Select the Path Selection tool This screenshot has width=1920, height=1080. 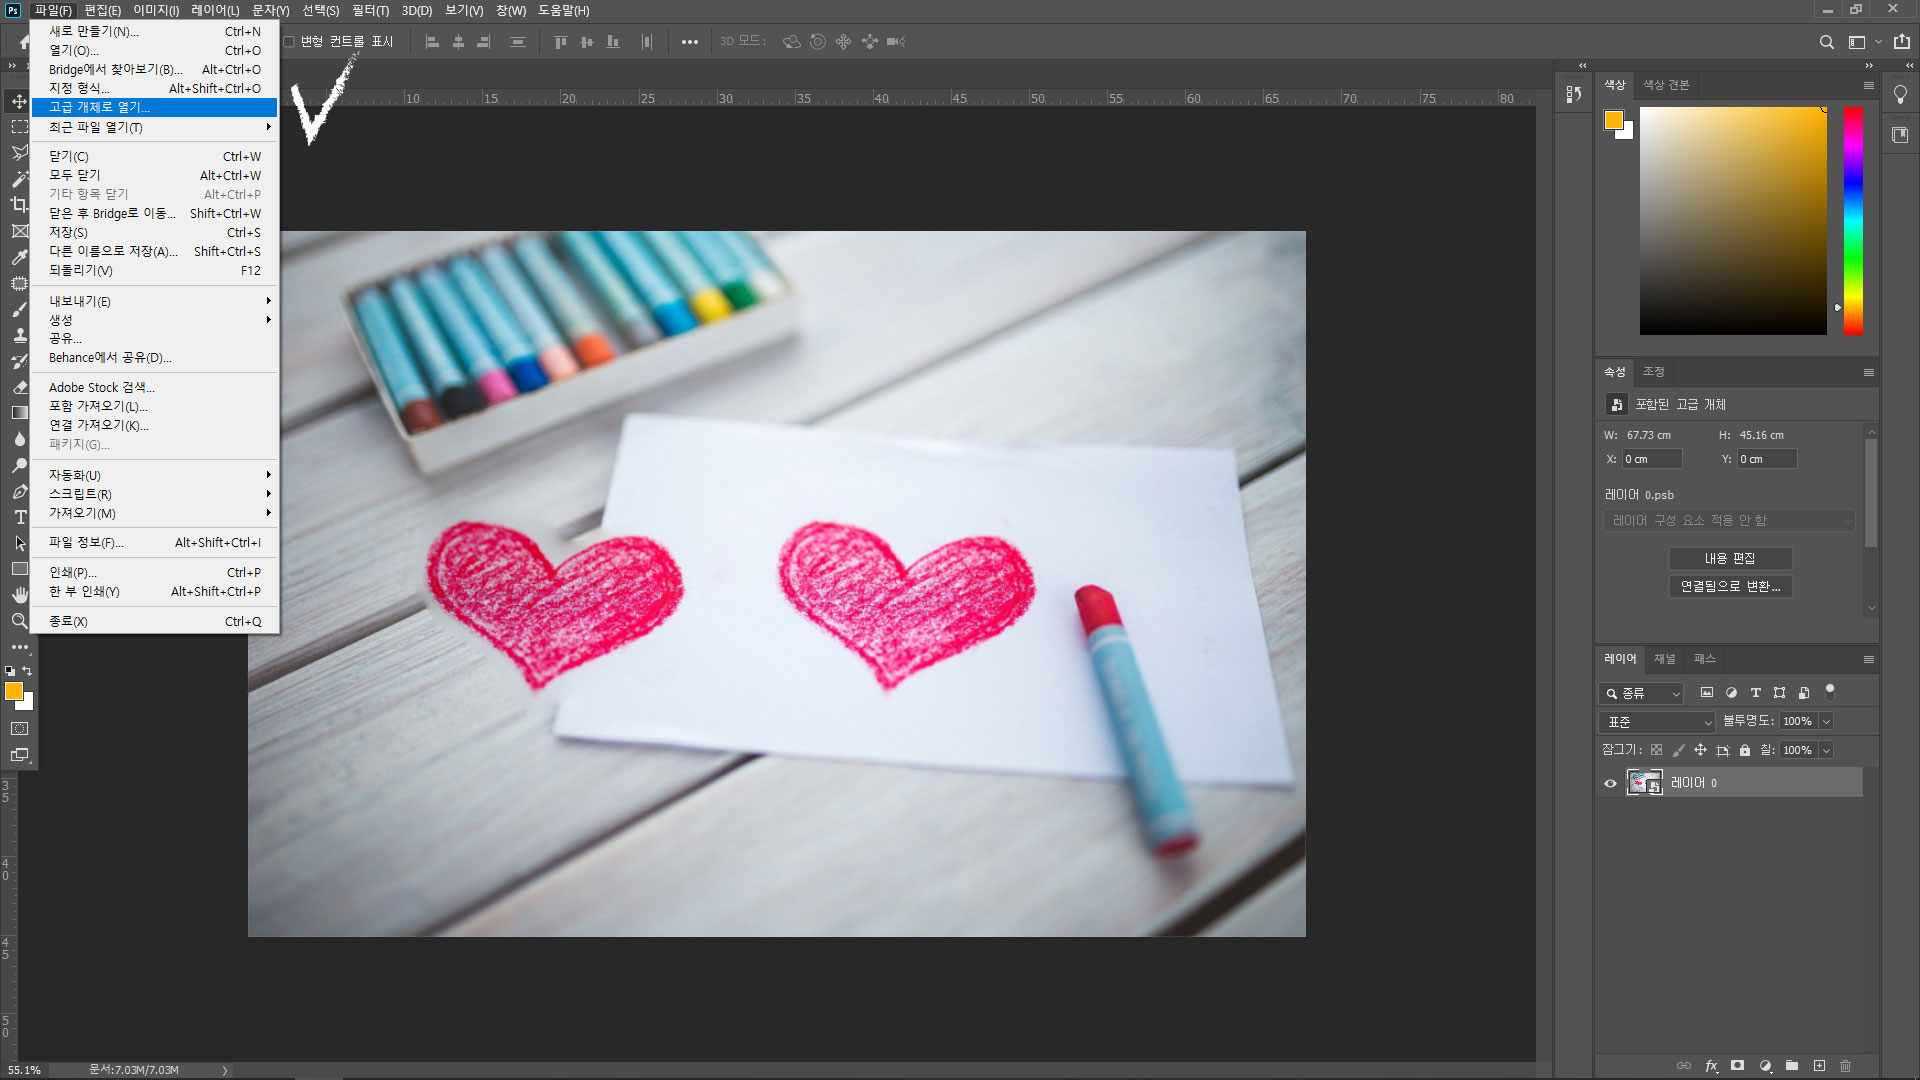(x=19, y=543)
